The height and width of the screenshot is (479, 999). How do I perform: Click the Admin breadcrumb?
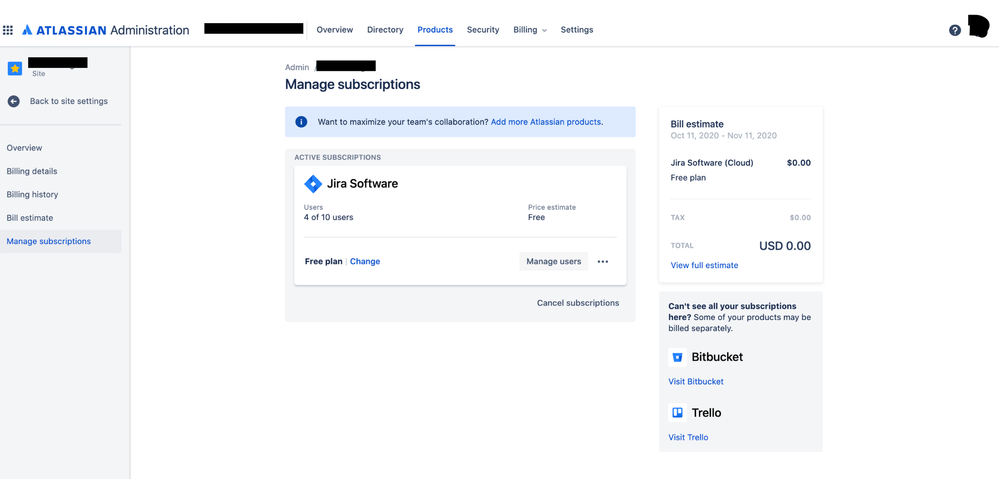(x=297, y=68)
